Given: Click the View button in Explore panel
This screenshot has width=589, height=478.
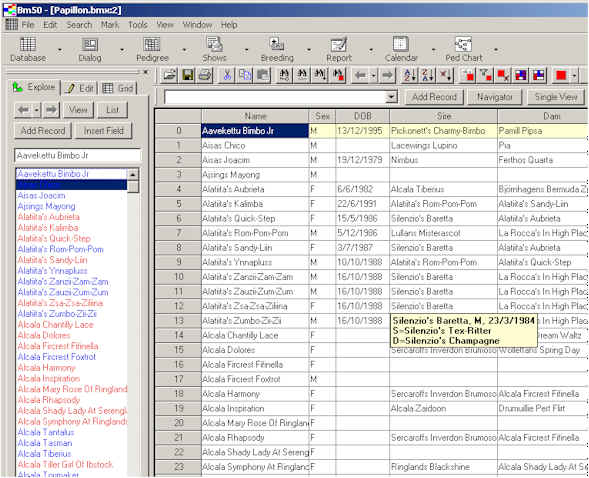Looking at the screenshot, I should [x=78, y=110].
